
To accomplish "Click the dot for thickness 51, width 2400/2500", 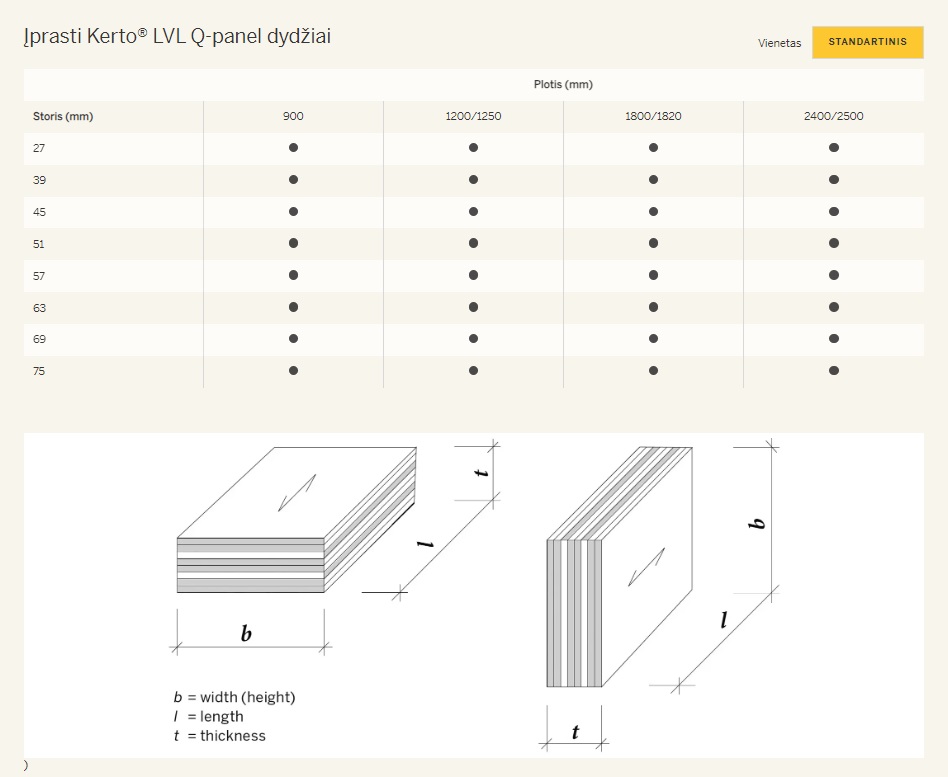I will click(833, 243).
